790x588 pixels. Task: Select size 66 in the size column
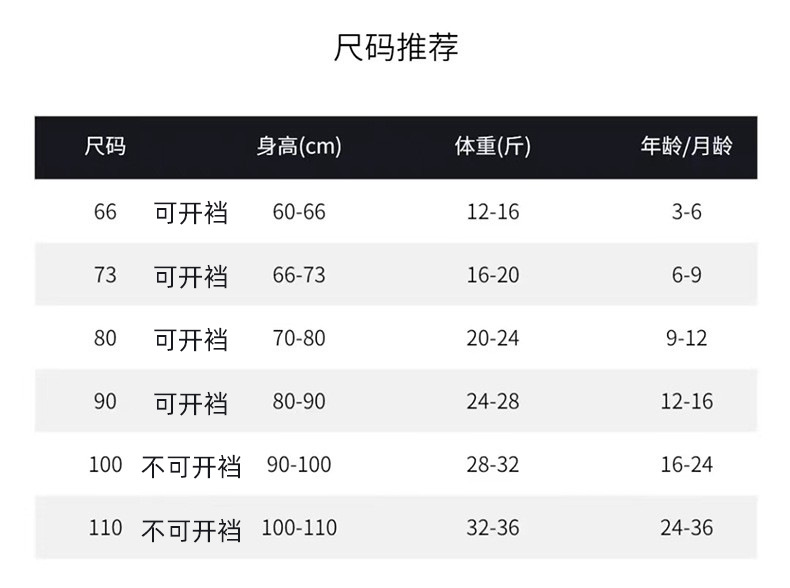click(105, 212)
